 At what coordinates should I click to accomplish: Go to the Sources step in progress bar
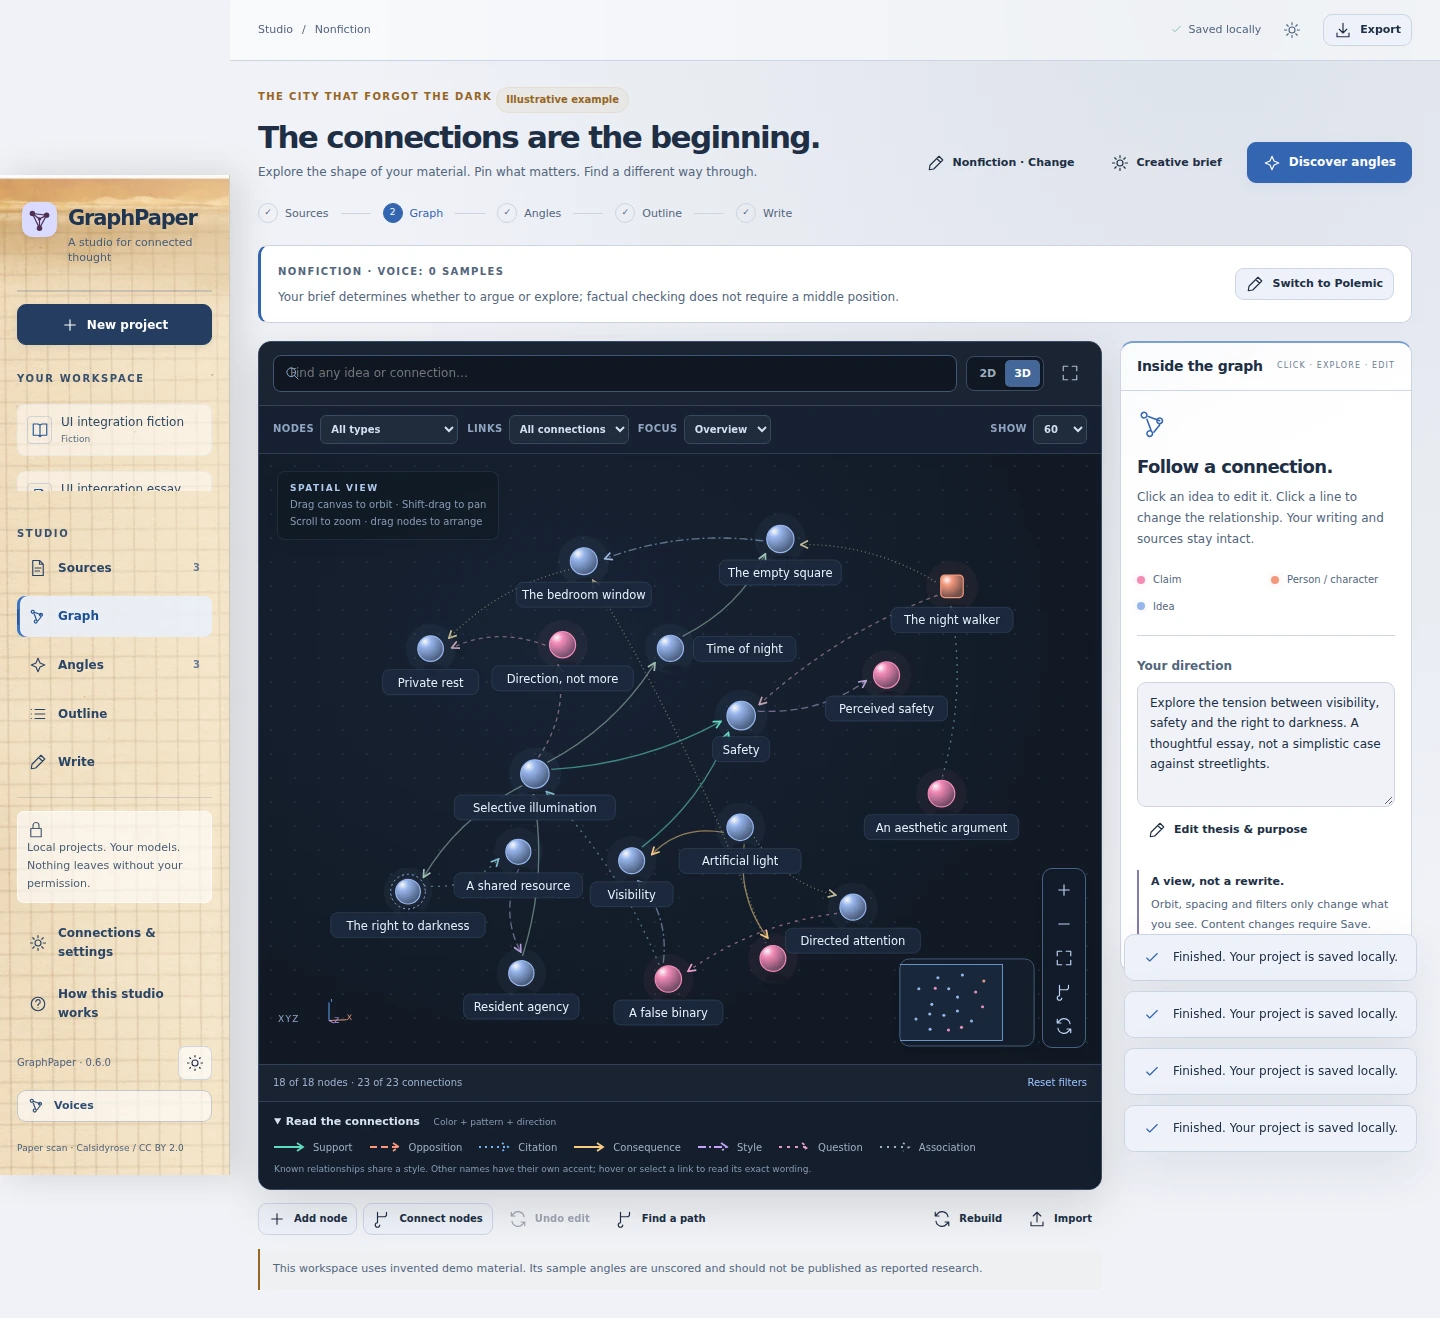click(x=293, y=213)
